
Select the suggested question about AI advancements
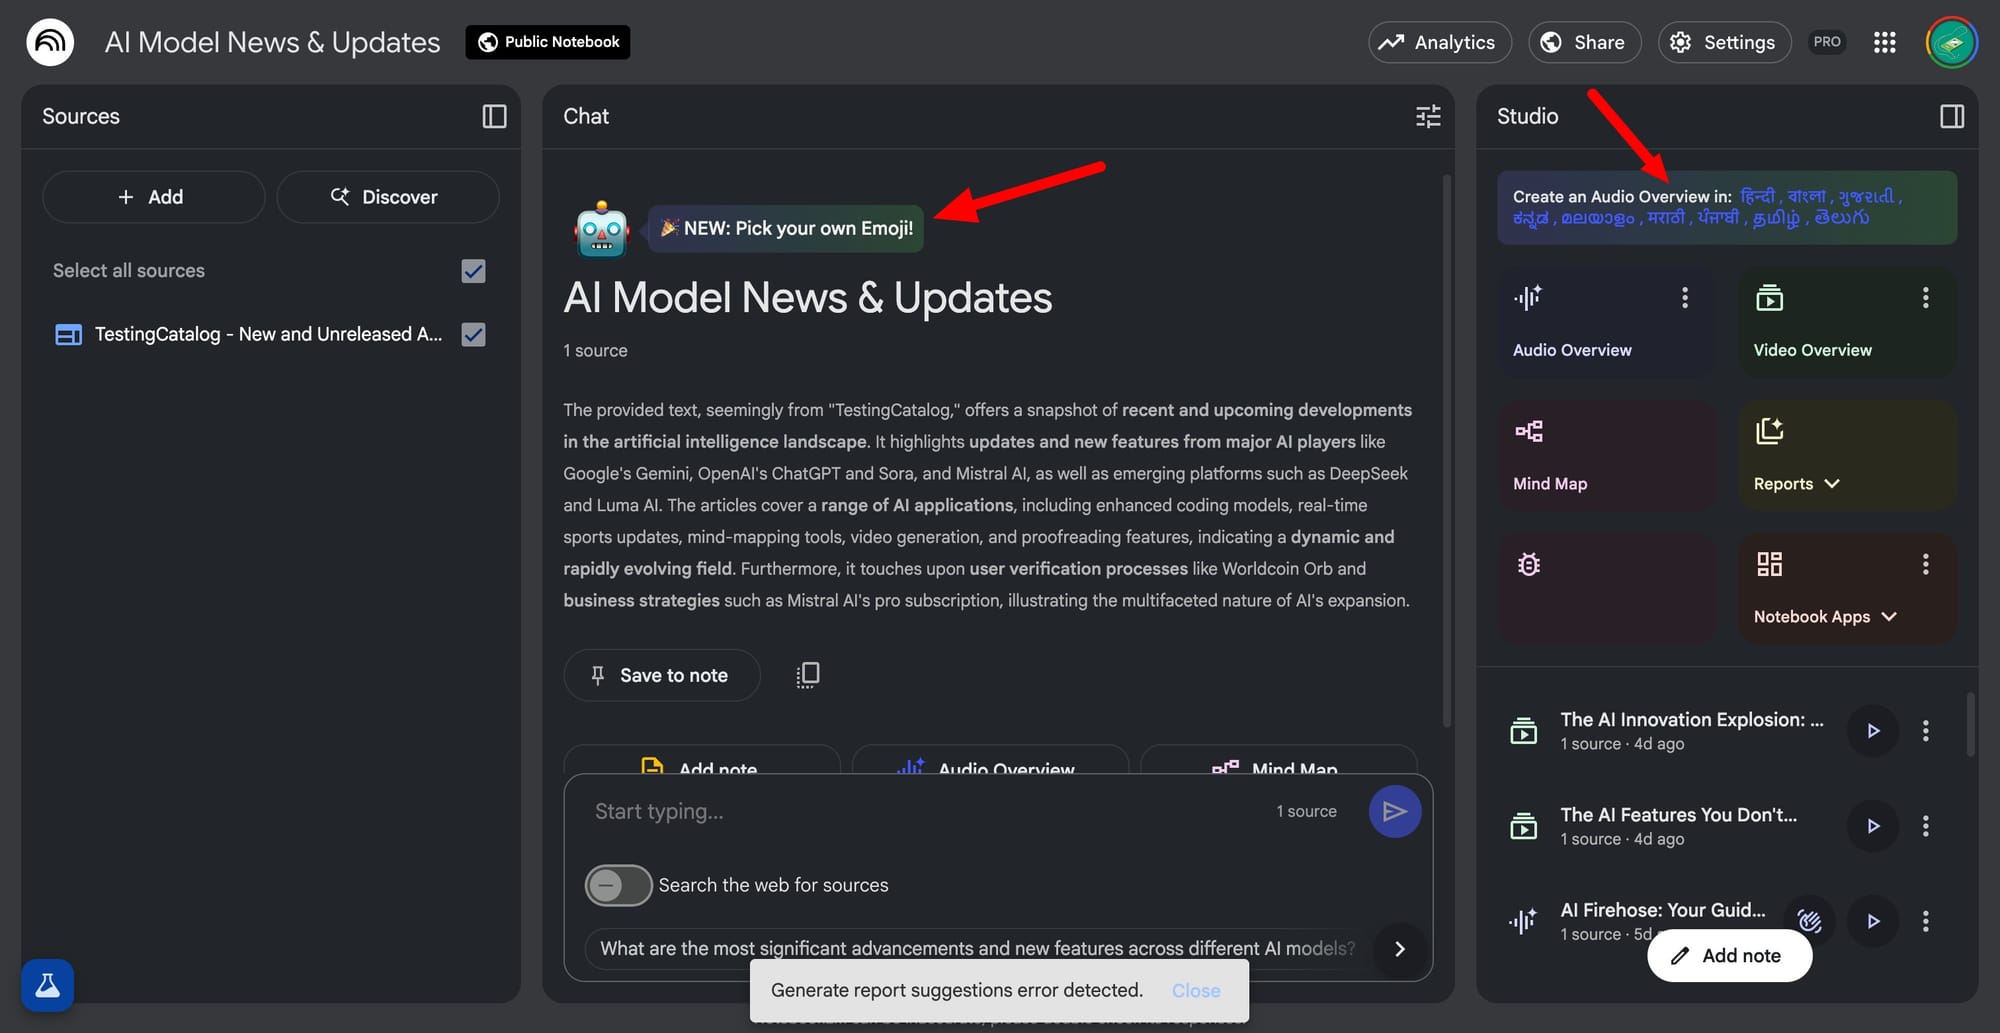tap(977, 949)
